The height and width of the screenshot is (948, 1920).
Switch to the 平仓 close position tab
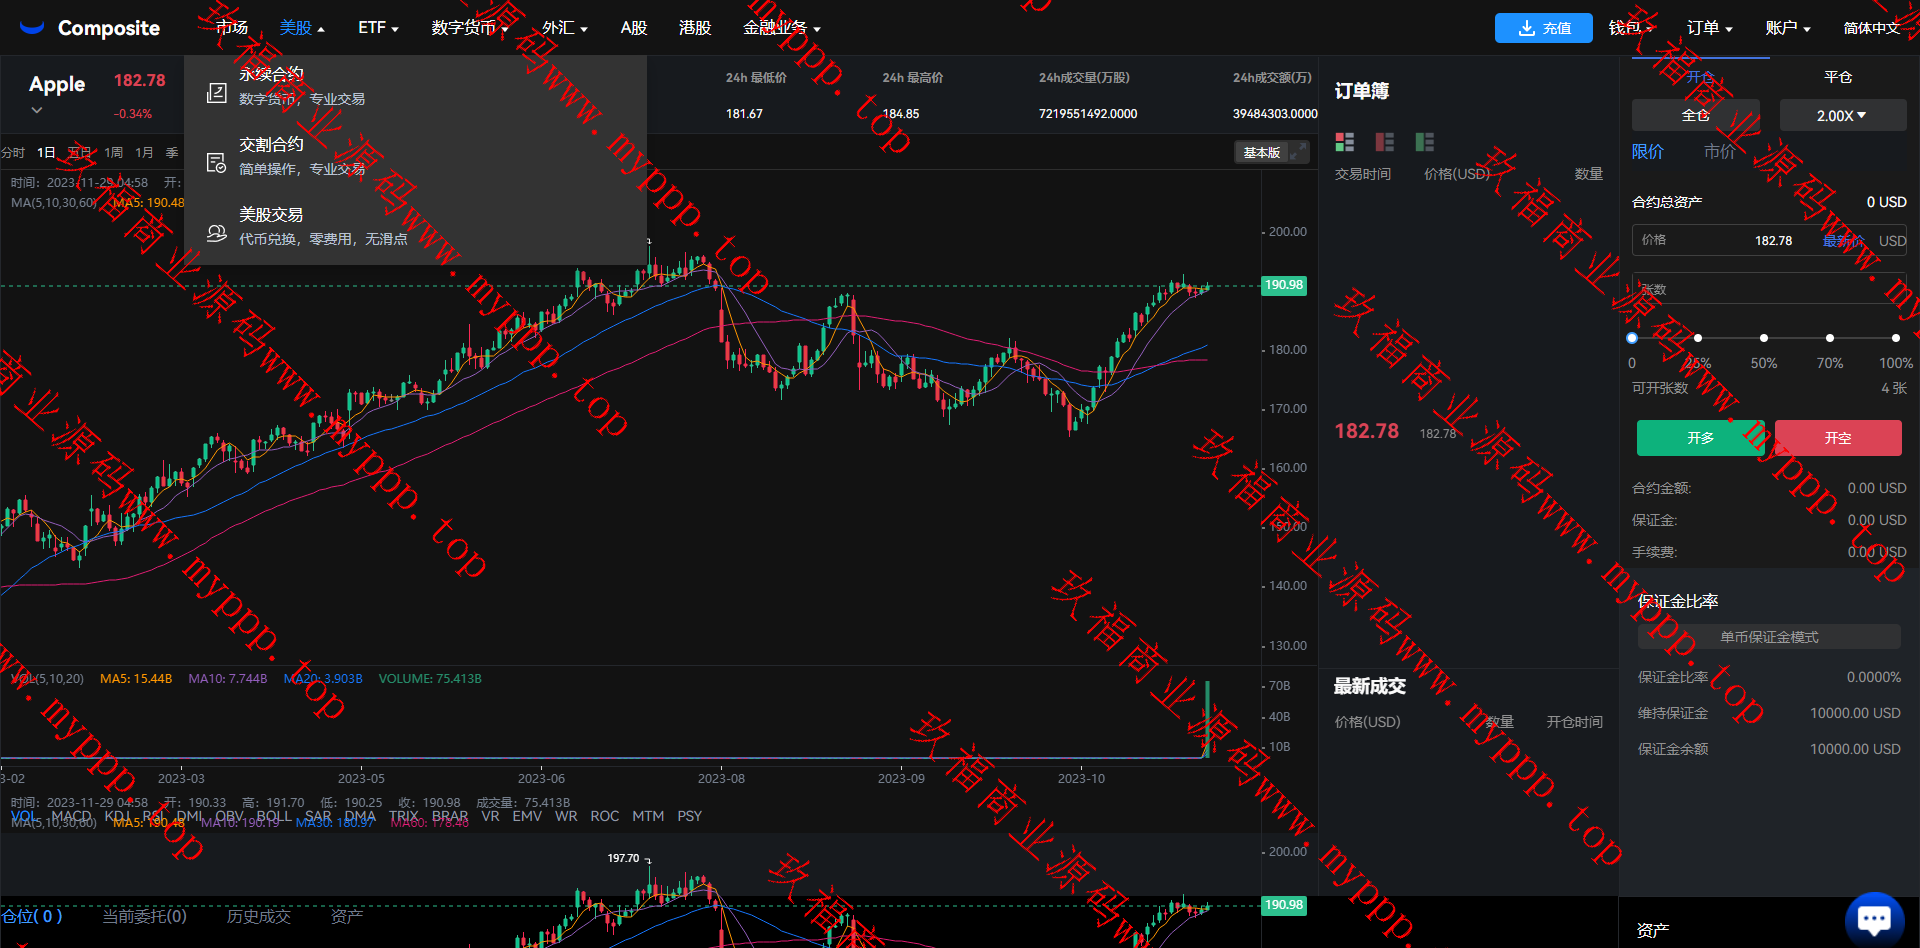1838,77
